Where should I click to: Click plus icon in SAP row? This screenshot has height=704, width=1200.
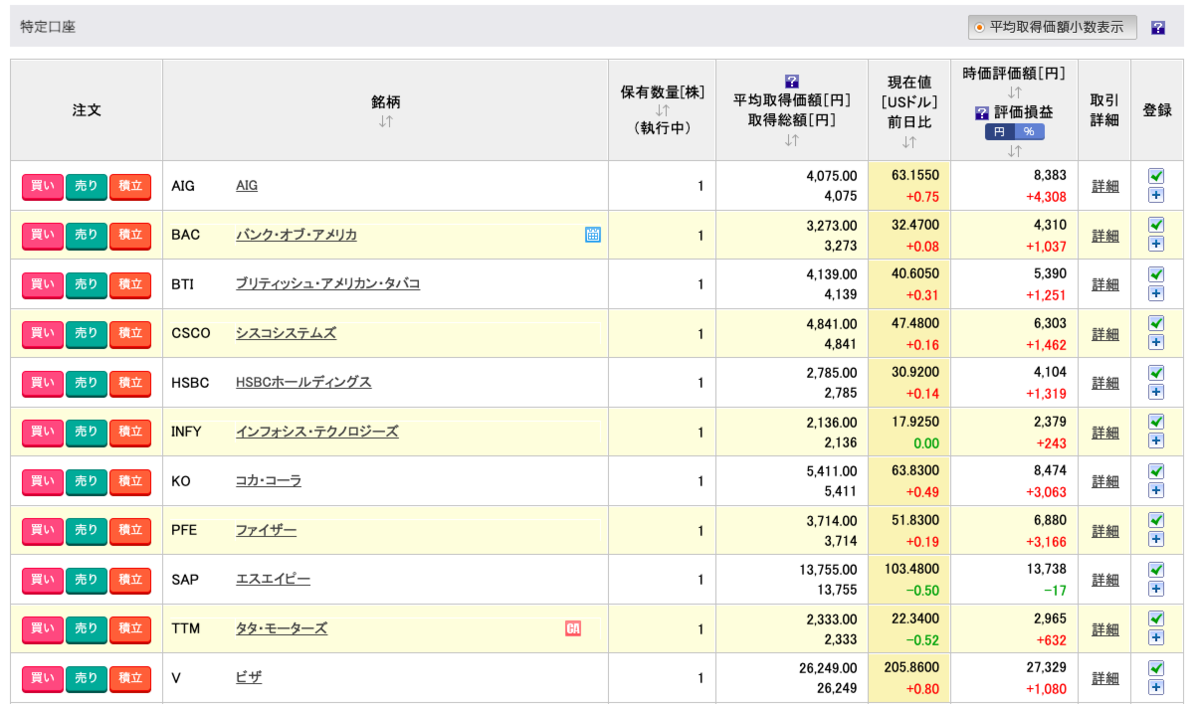[x=1156, y=588]
